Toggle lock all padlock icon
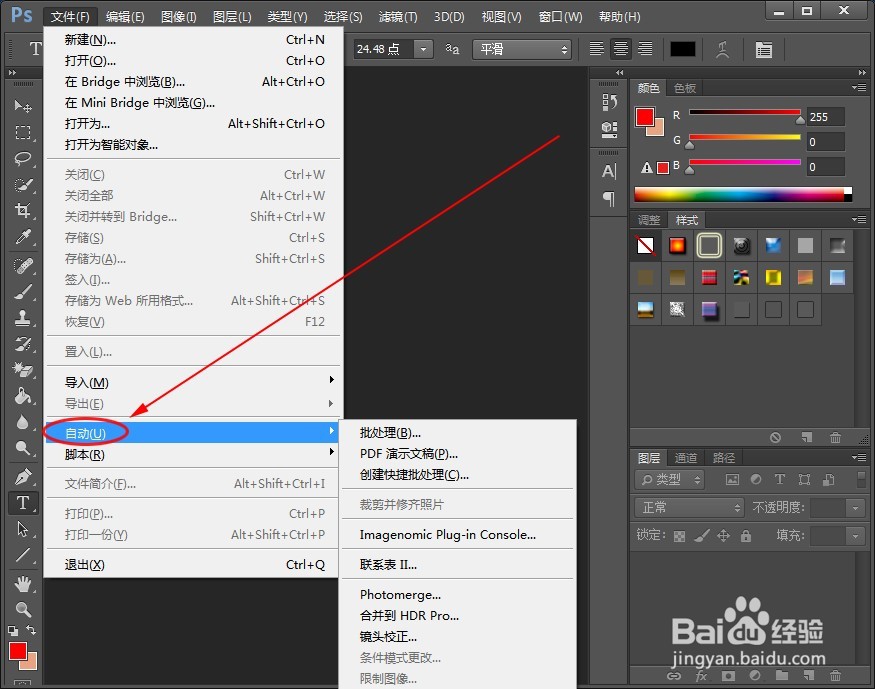Screen dimensions: 875x689 click(x=746, y=536)
